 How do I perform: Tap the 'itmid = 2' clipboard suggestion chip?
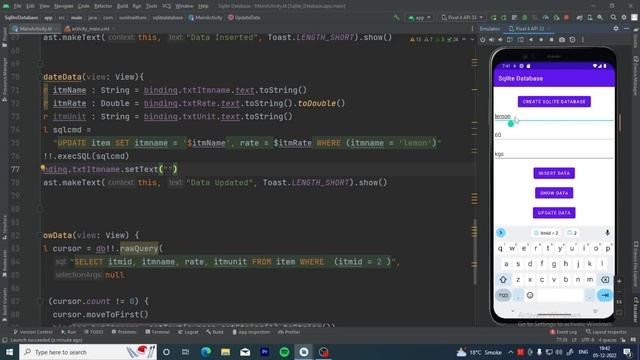(x=546, y=233)
